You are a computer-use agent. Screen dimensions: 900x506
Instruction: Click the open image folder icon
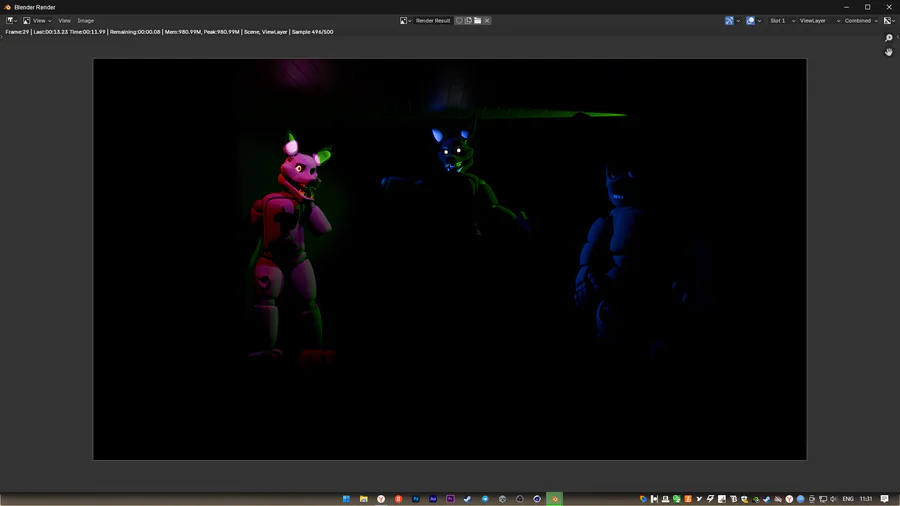[x=478, y=21]
